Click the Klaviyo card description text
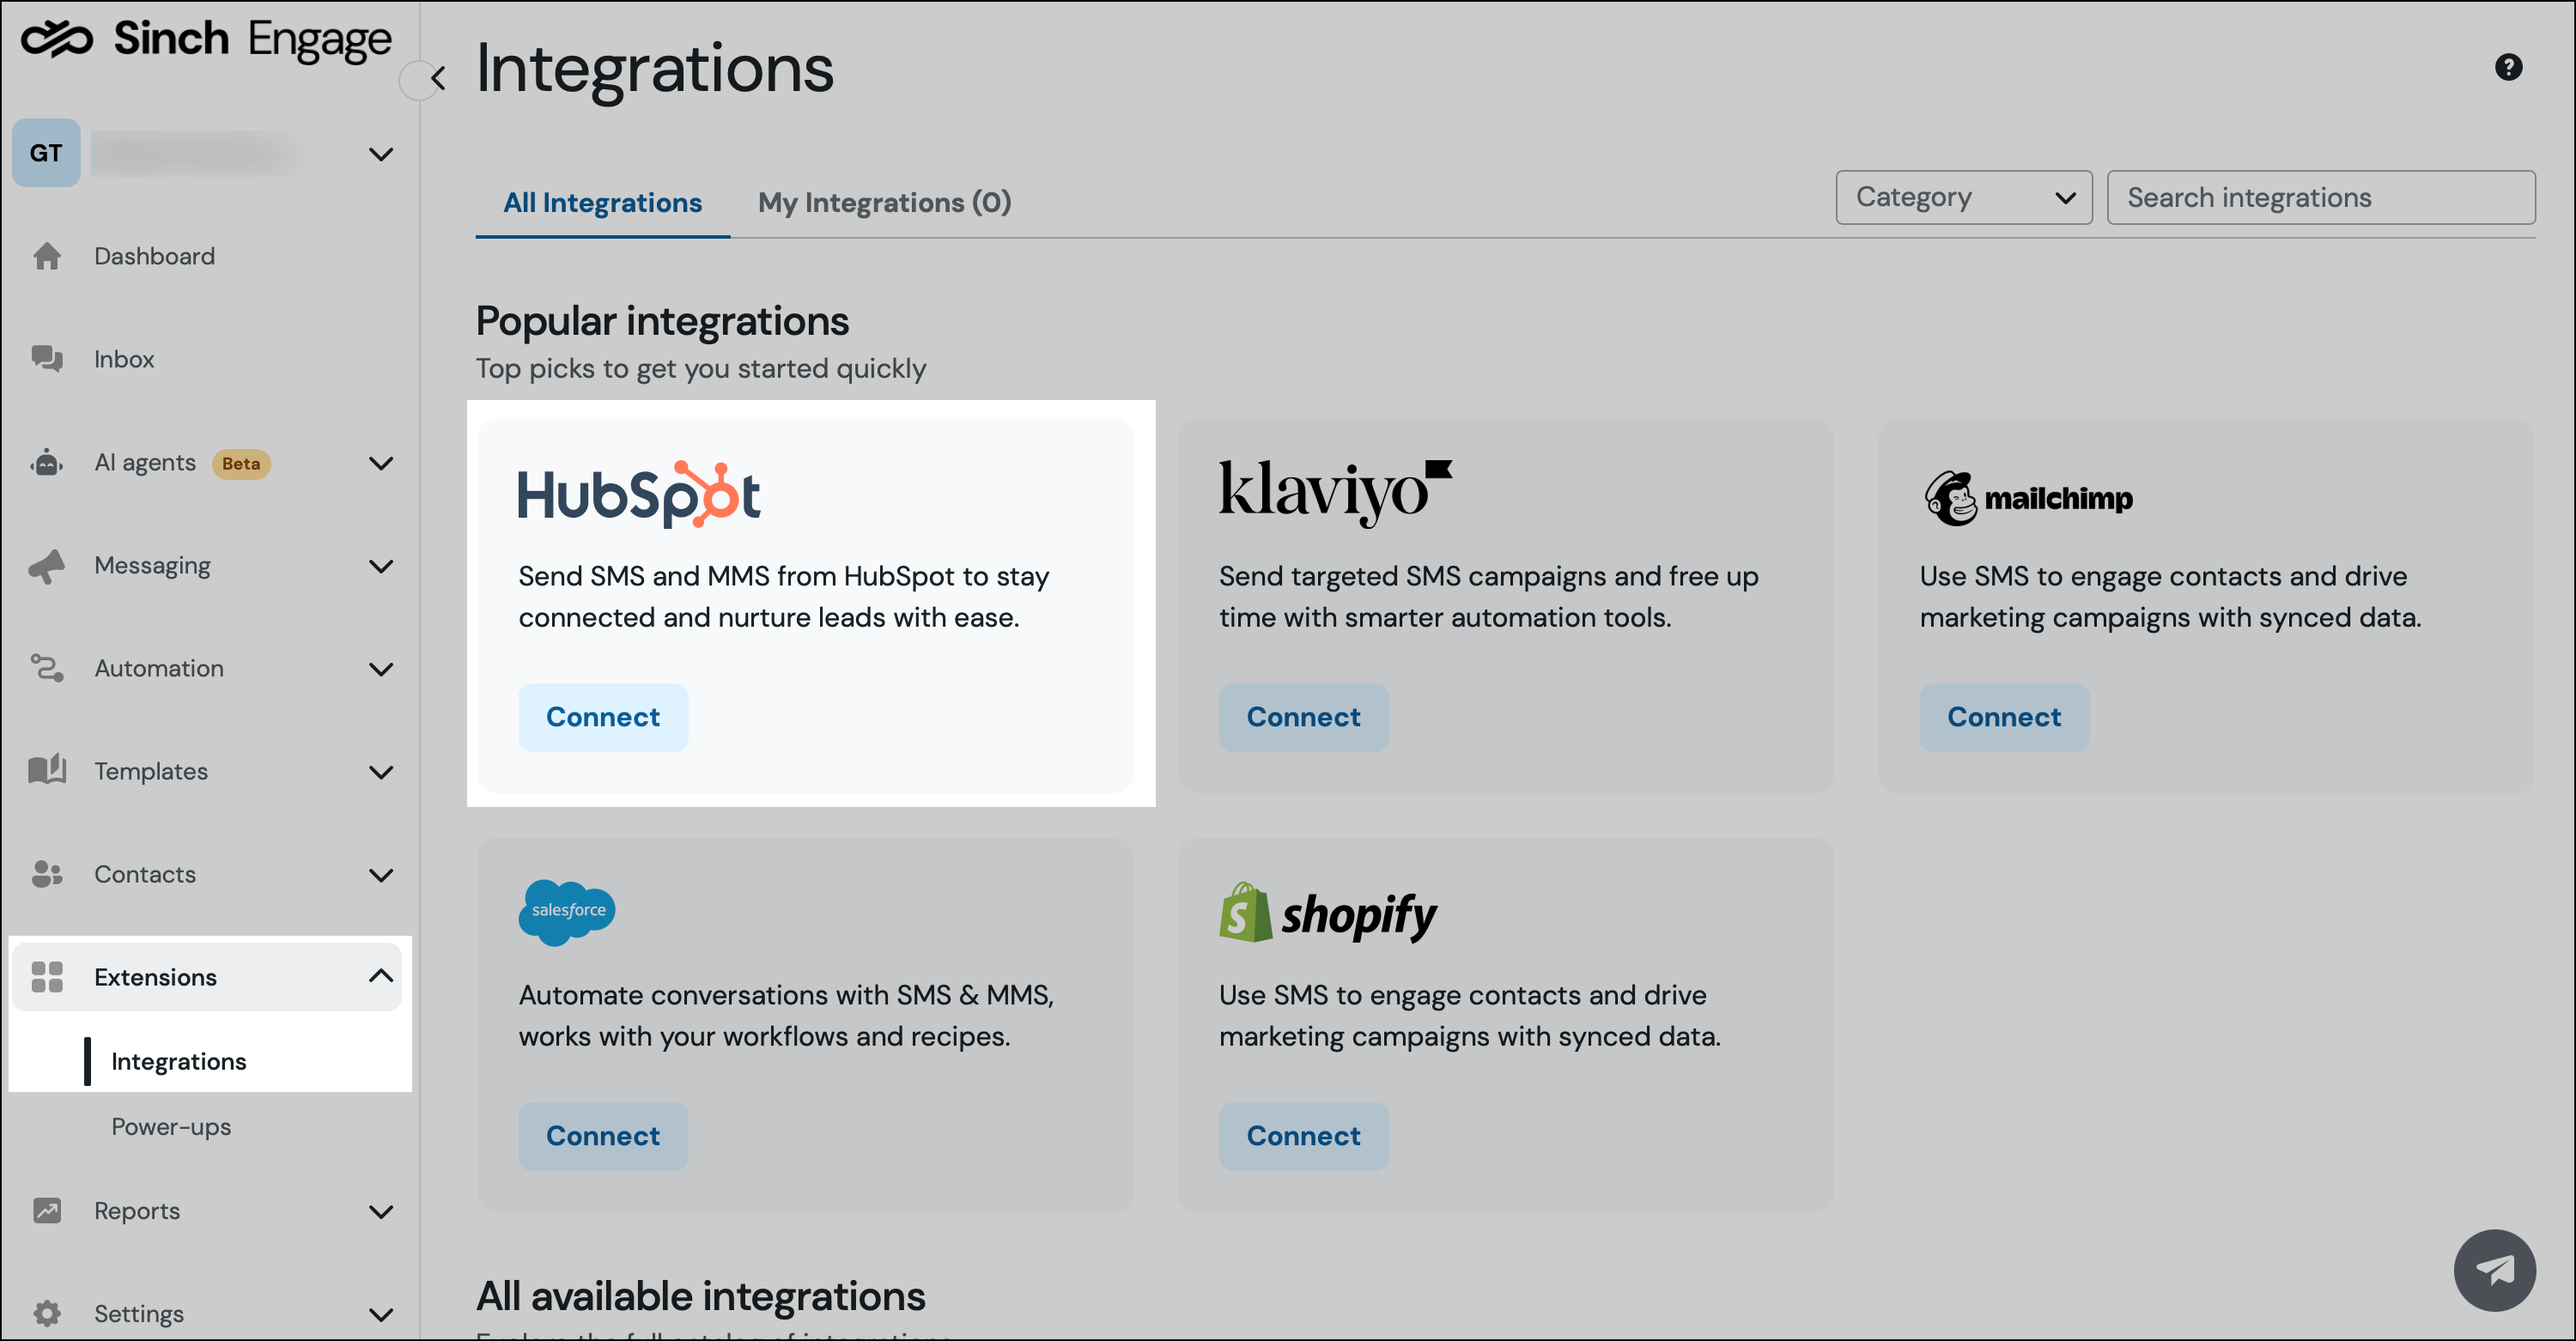The width and height of the screenshot is (2576, 1341). (1488, 596)
